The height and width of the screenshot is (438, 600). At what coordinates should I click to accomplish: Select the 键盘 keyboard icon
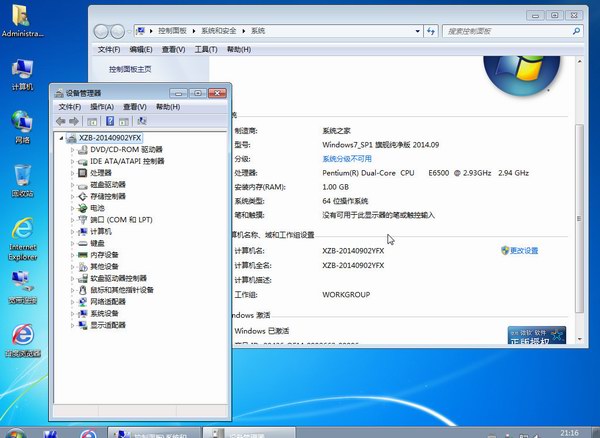point(83,243)
